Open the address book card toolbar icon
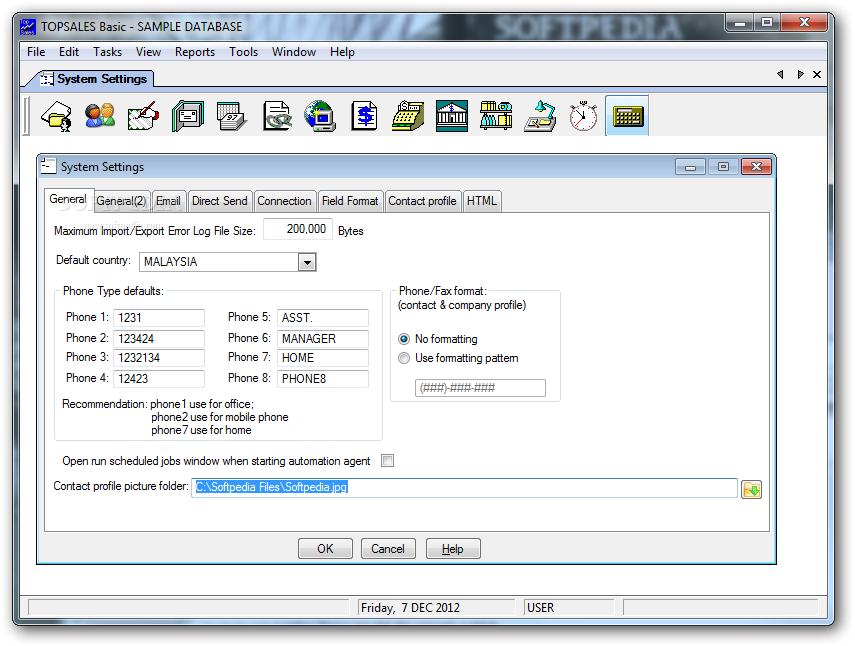 point(187,116)
